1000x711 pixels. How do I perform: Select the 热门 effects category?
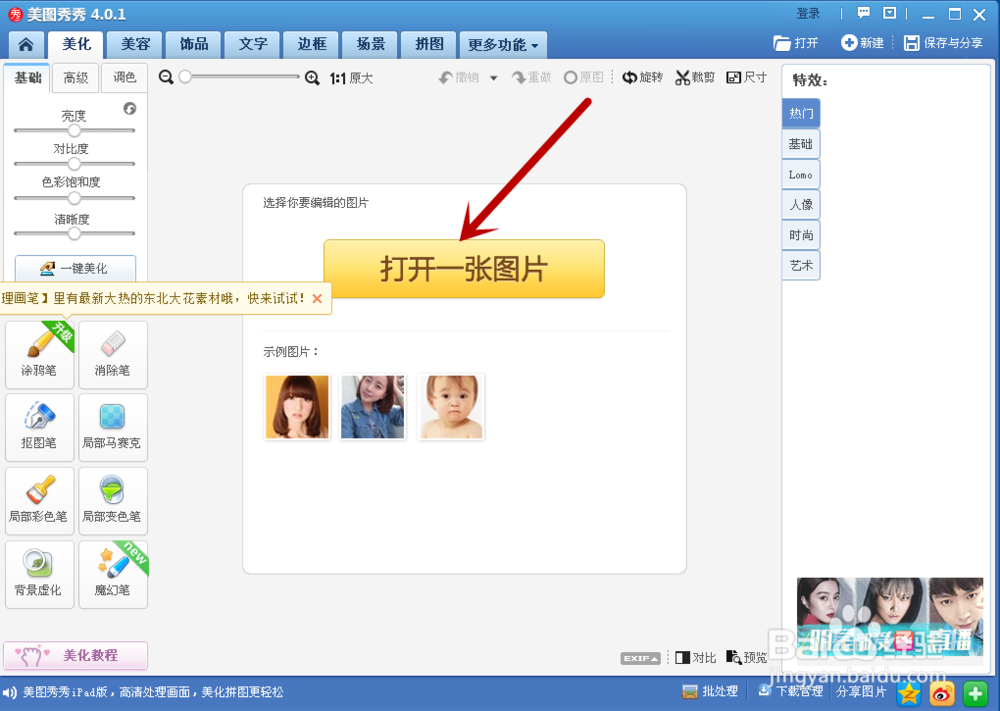(x=801, y=114)
